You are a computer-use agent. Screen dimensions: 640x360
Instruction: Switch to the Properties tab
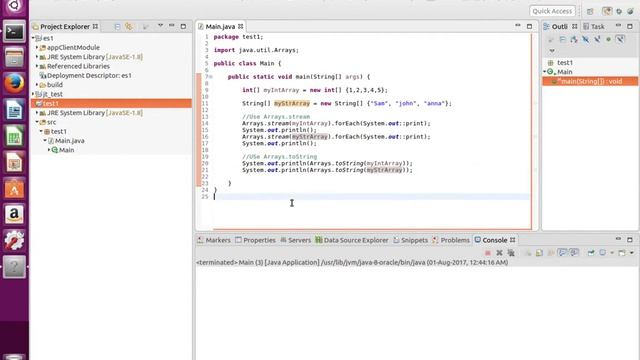coord(255,240)
